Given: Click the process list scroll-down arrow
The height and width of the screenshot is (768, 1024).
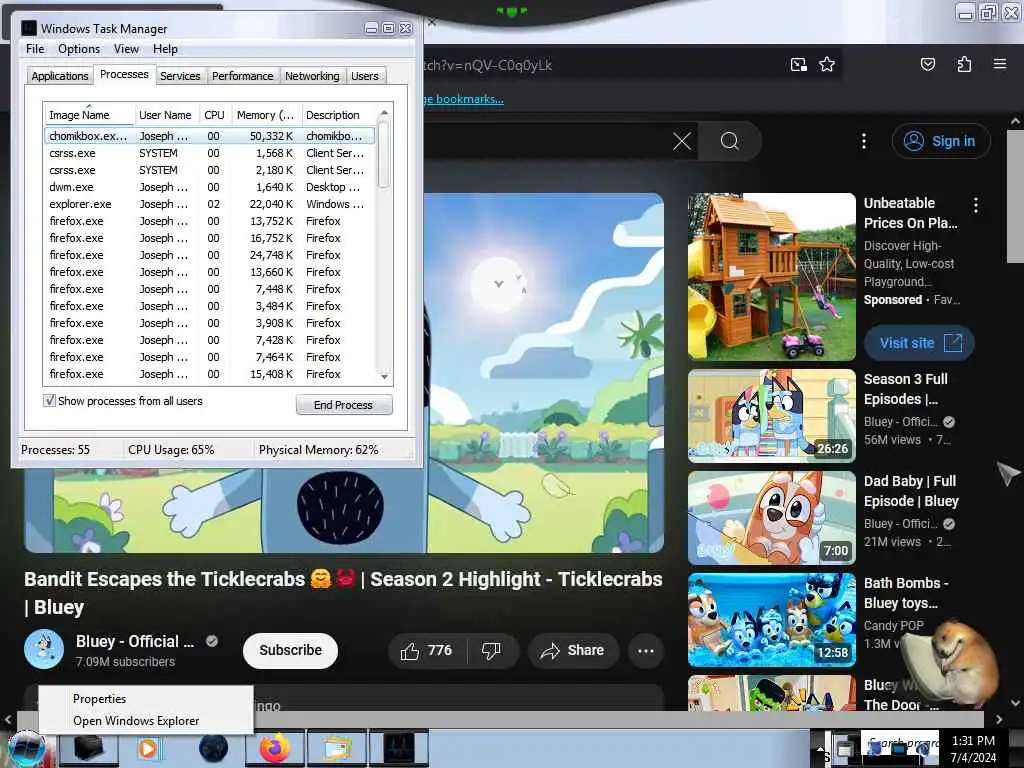Looking at the screenshot, I should (x=384, y=376).
